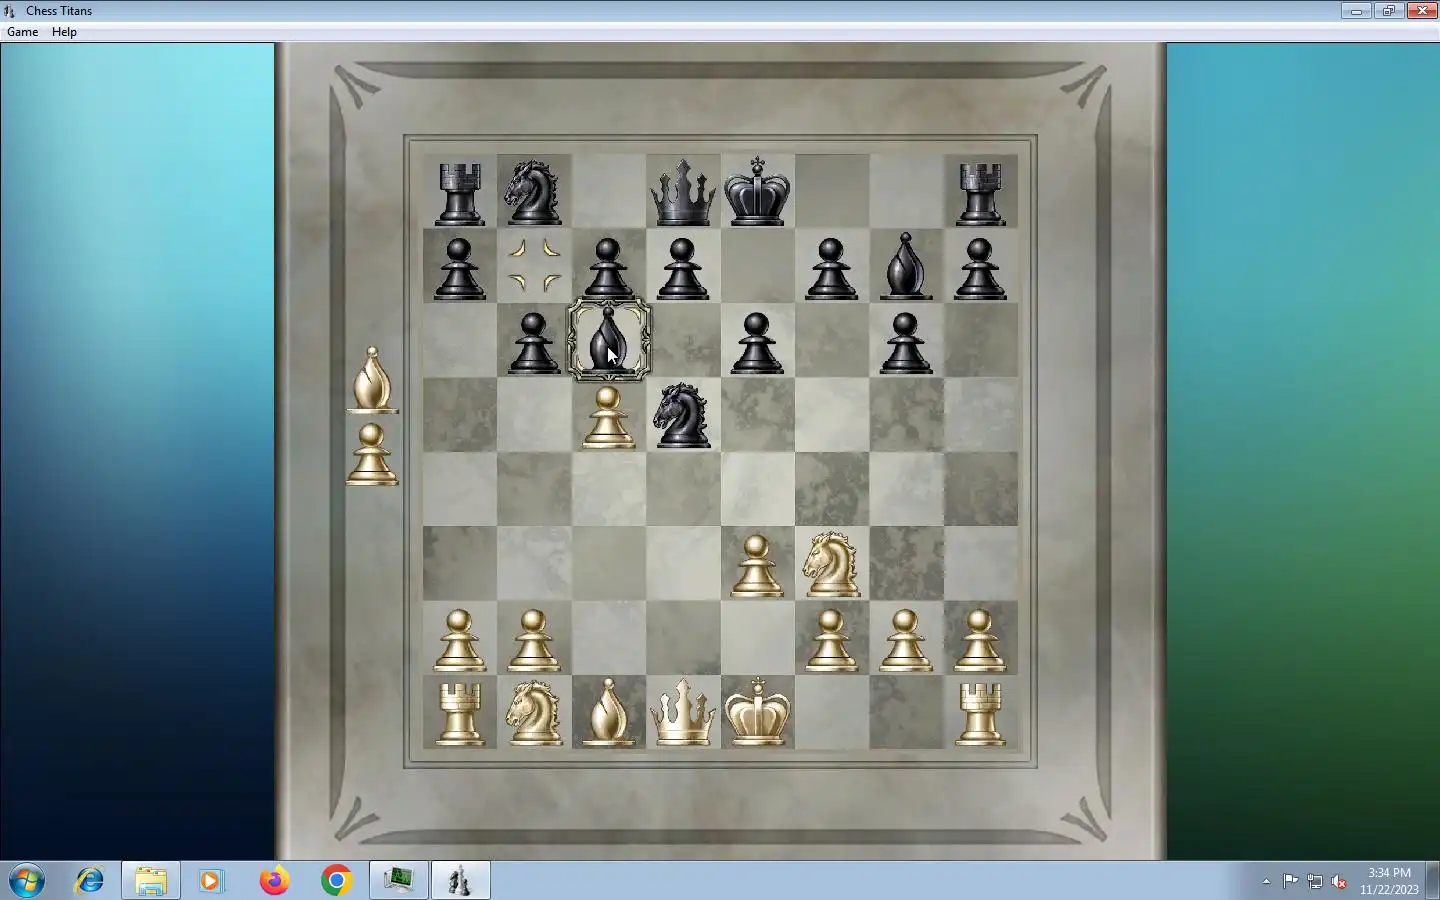This screenshot has height=900, width=1440.
Task: Select the white pawn on c5
Action: 608,417
